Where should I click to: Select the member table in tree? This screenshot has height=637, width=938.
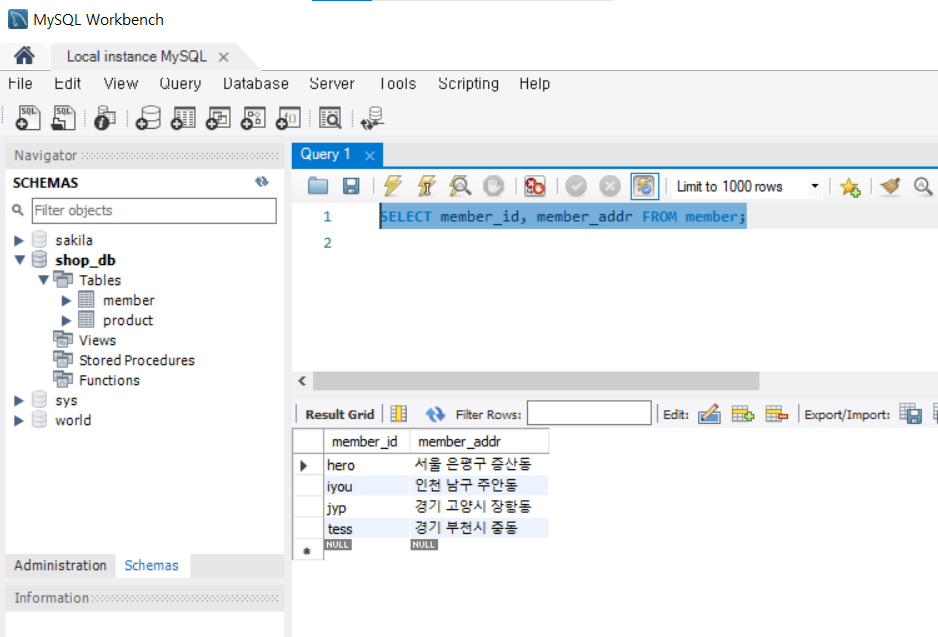click(x=129, y=300)
